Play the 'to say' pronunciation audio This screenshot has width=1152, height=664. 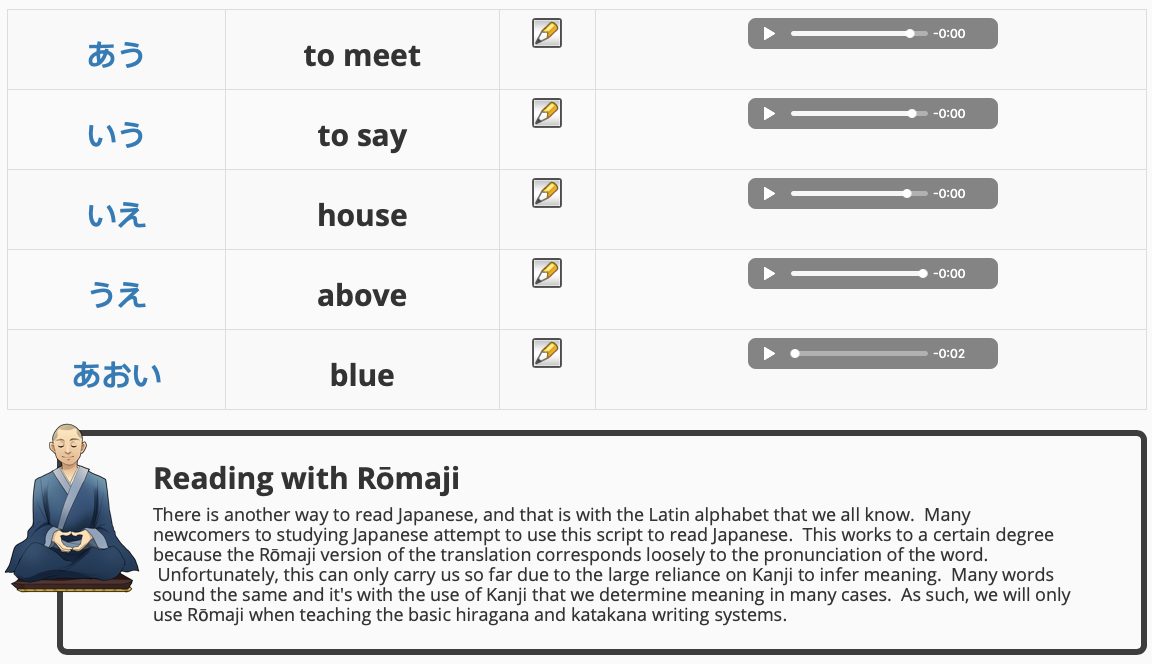click(x=769, y=114)
